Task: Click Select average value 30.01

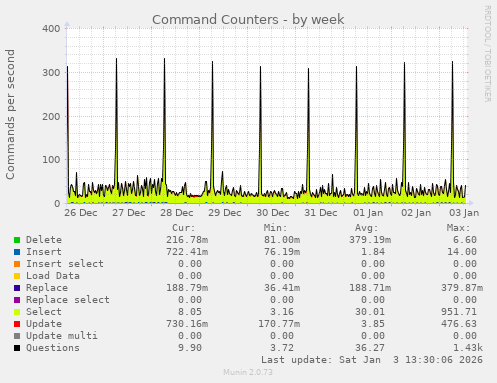Action: [370, 312]
